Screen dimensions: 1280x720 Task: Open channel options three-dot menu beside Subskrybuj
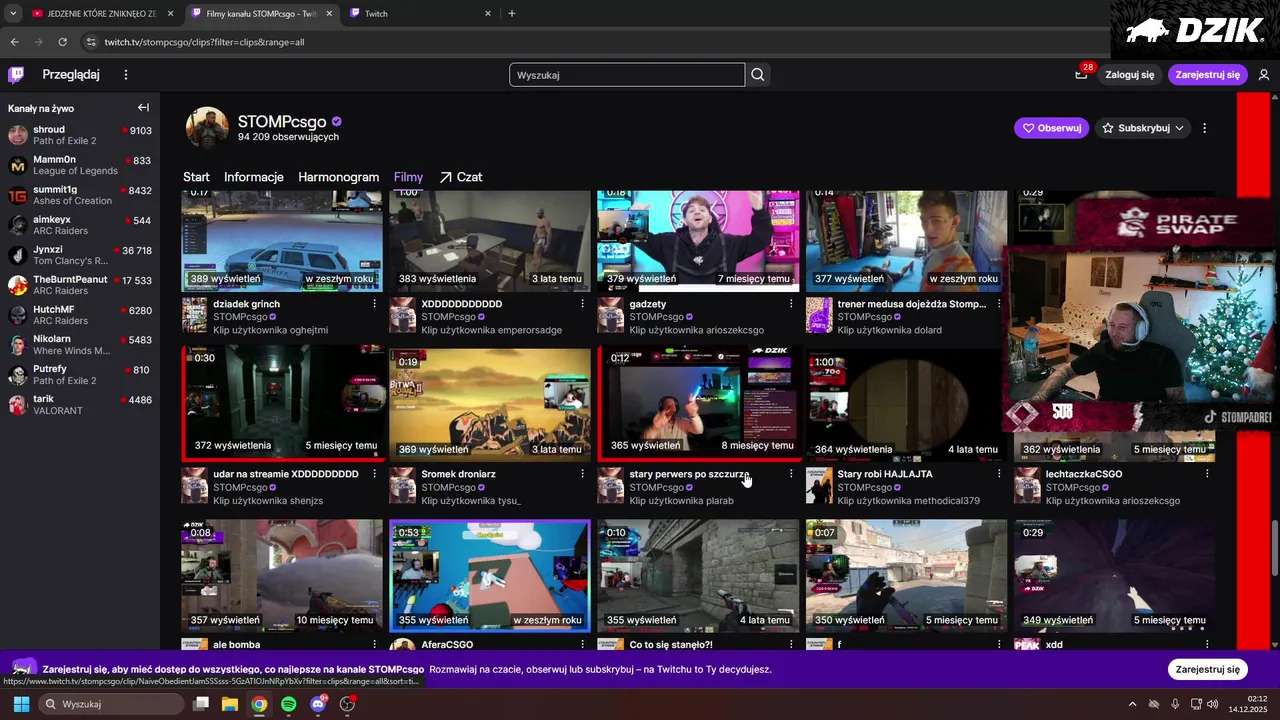point(1204,128)
